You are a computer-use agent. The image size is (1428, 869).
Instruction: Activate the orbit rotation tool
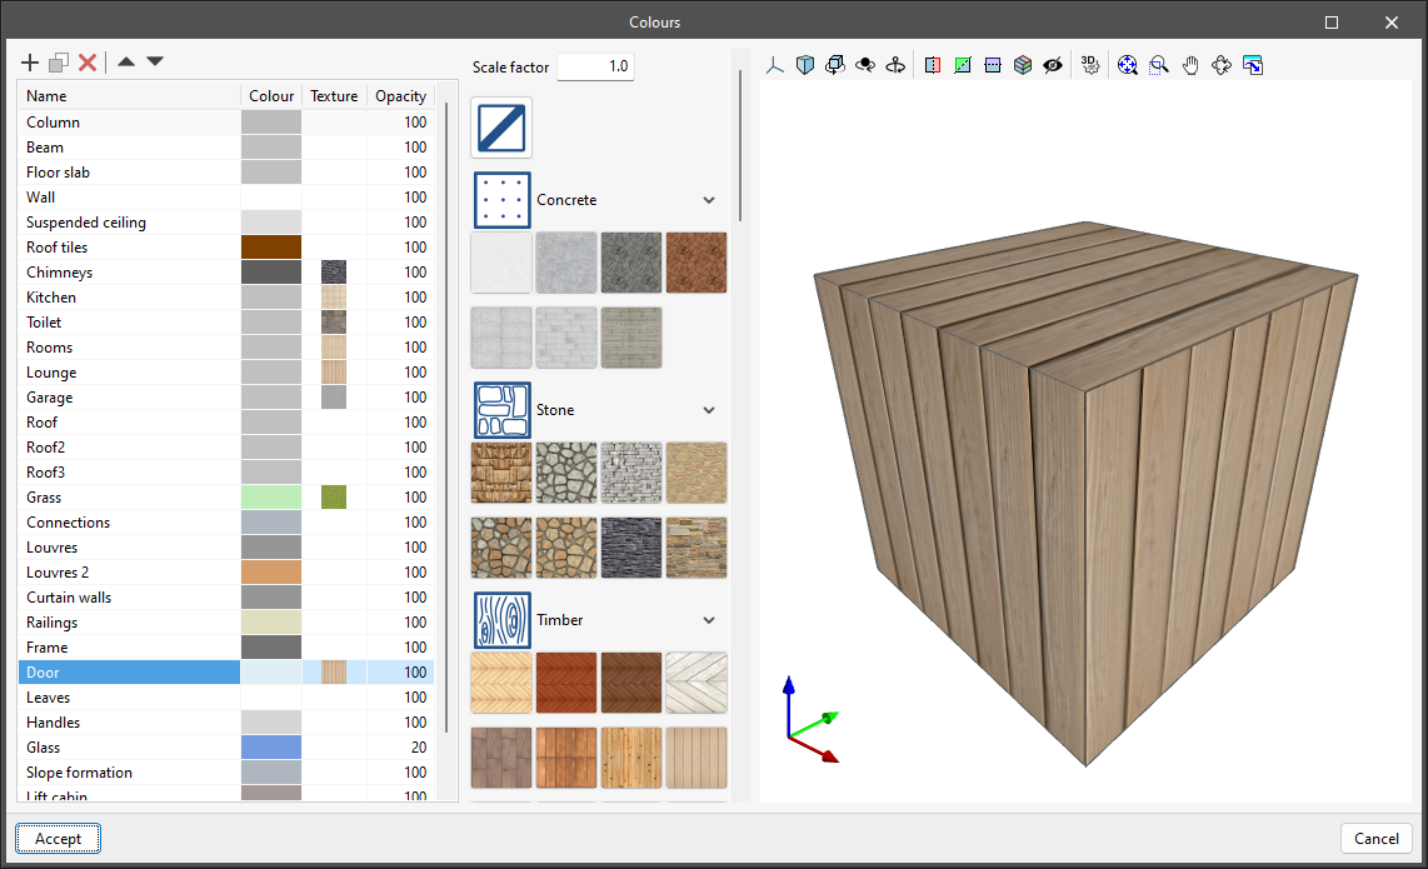1221,64
